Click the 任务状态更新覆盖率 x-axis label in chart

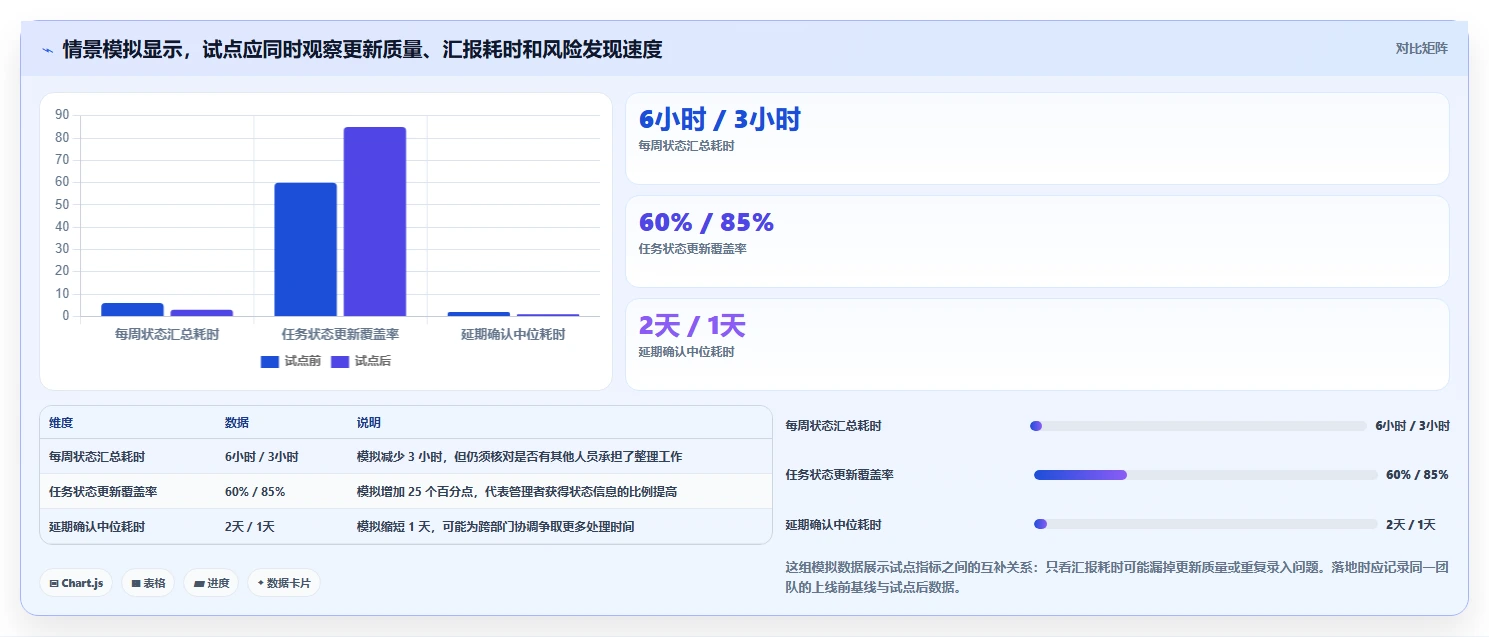pos(340,334)
